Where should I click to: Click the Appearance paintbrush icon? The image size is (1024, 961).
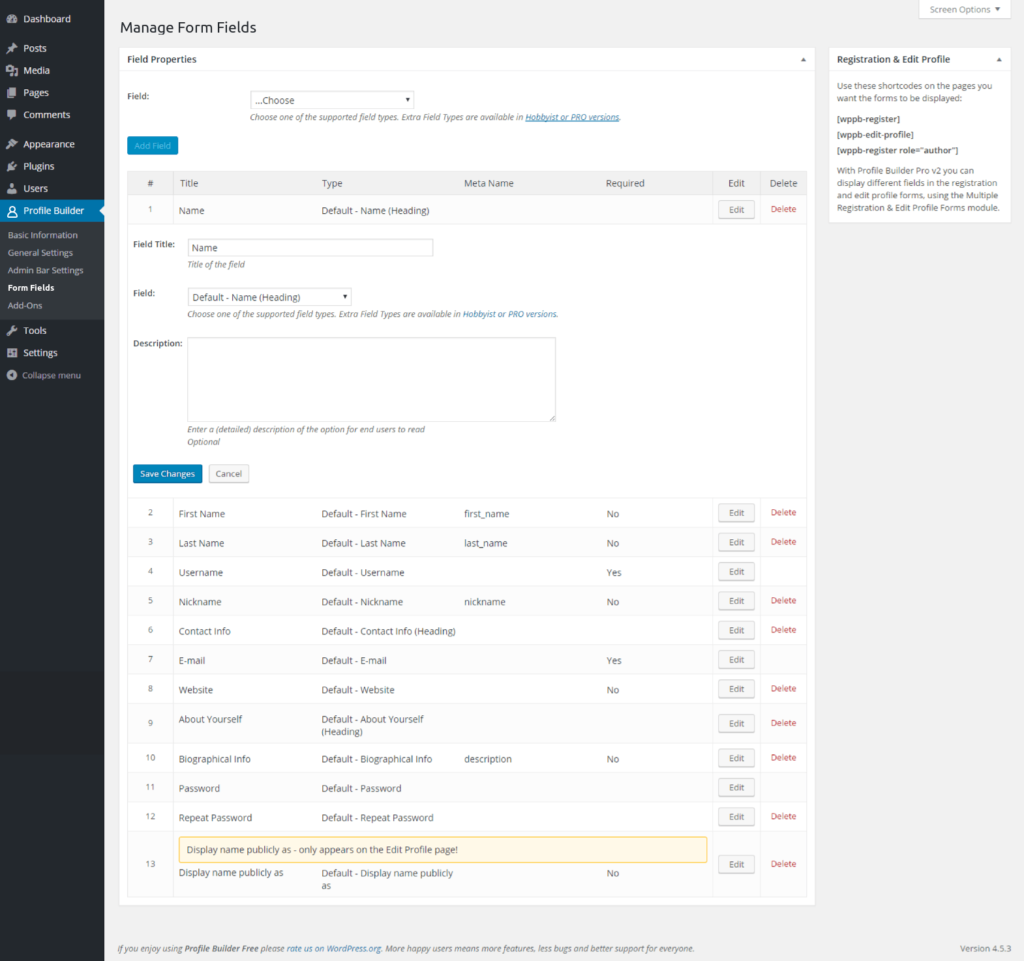tap(12, 144)
